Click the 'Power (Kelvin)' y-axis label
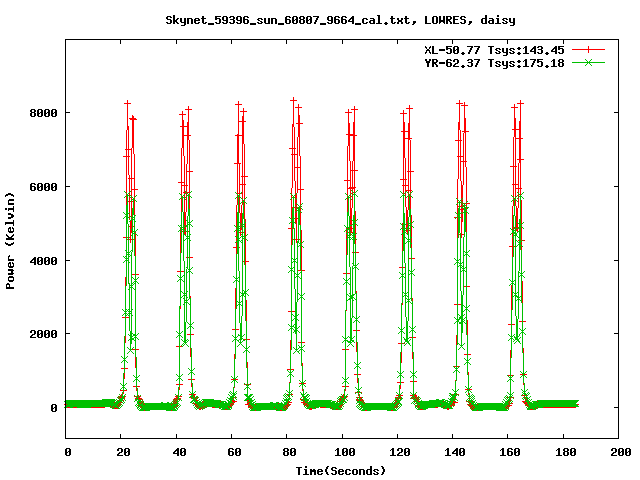The image size is (640, 480). pos(10,241)
